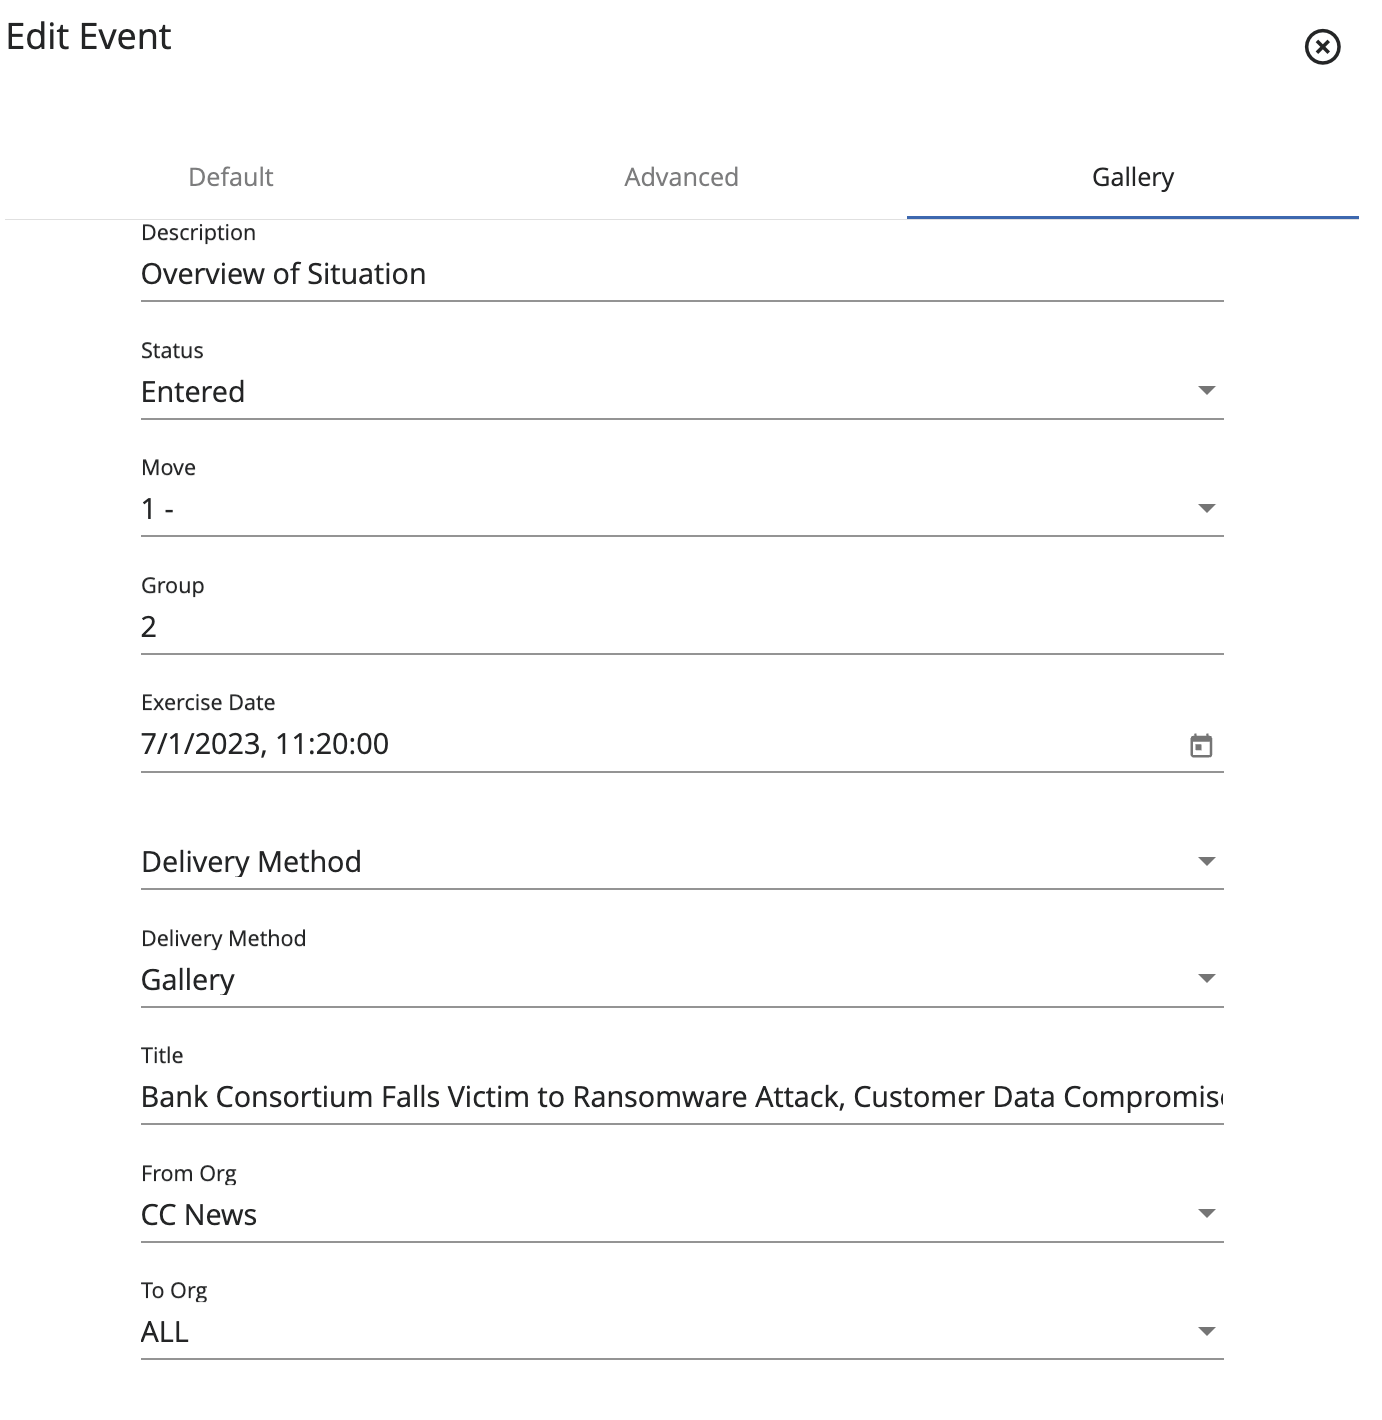
Task: Click the Exercise Date text value
Action: 265,744
